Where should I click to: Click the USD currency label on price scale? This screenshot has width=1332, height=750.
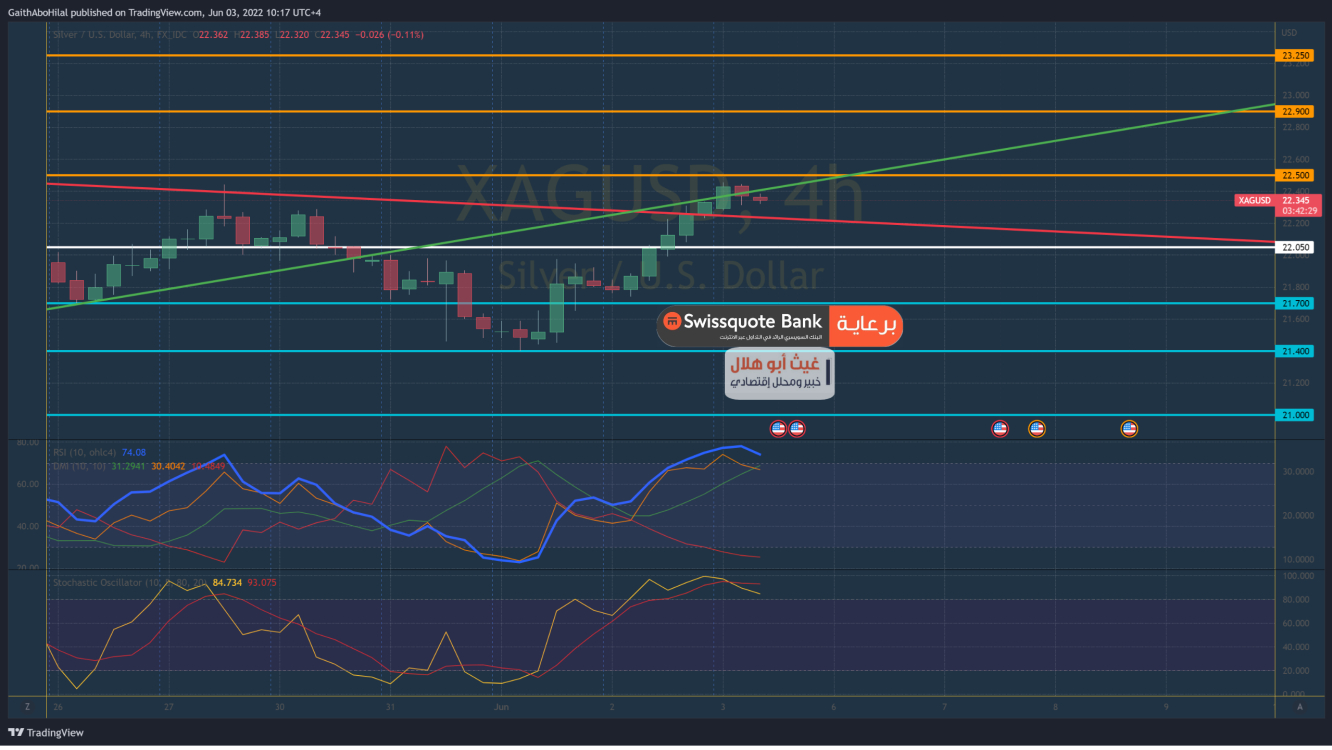click(1288, 33)
